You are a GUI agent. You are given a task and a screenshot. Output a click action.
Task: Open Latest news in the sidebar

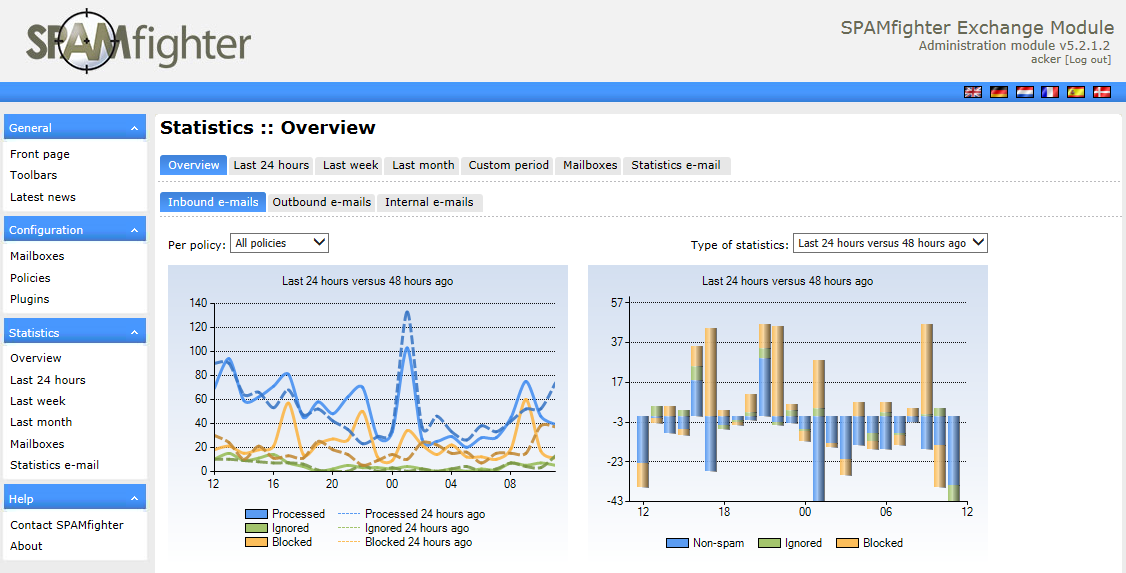(x=42, y=197)
